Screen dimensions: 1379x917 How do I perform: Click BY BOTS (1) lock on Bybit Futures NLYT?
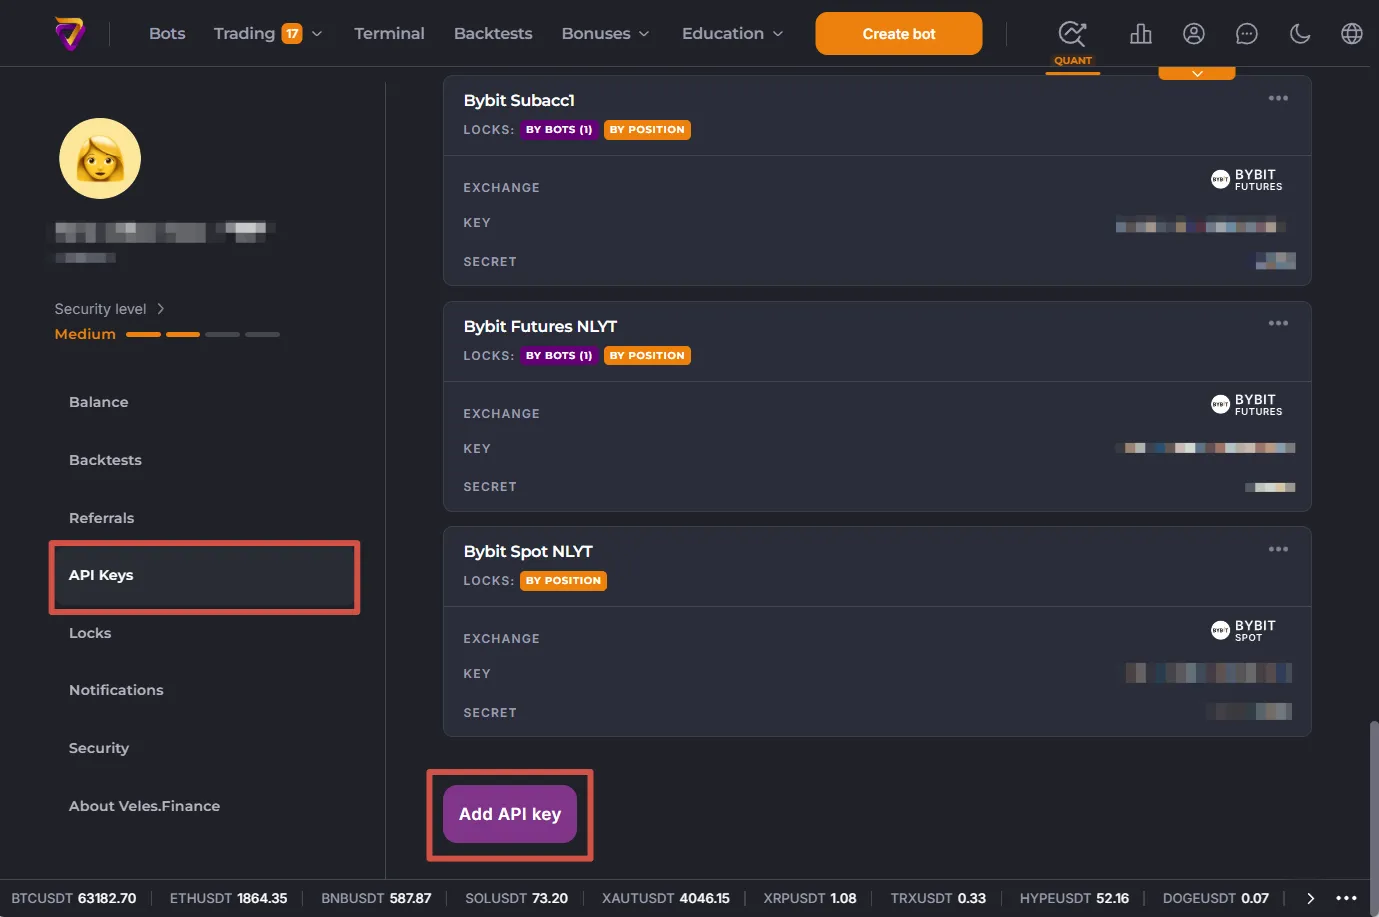[x=559, y=355]
